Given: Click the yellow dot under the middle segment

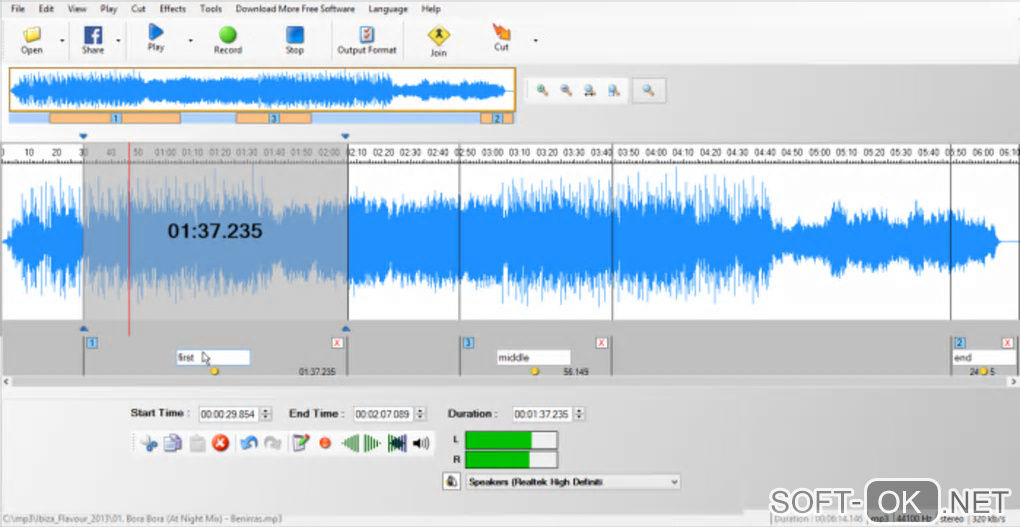Looking at the screenshot, I should (535, 372).
